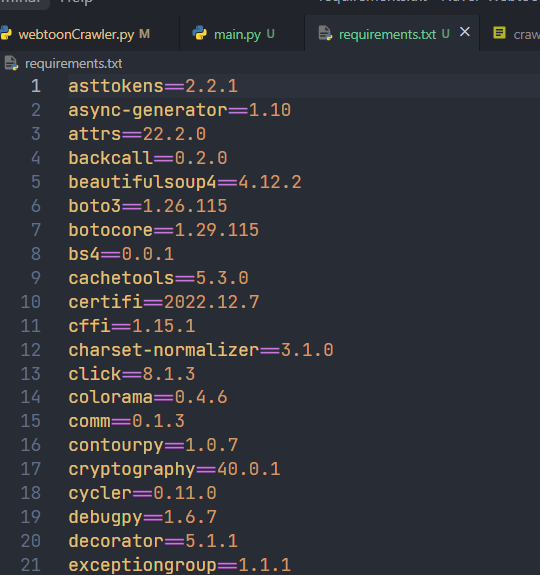Screen dimensions: 540x575
Task: Click the Python icon on main.py tab
Action: 199,33
